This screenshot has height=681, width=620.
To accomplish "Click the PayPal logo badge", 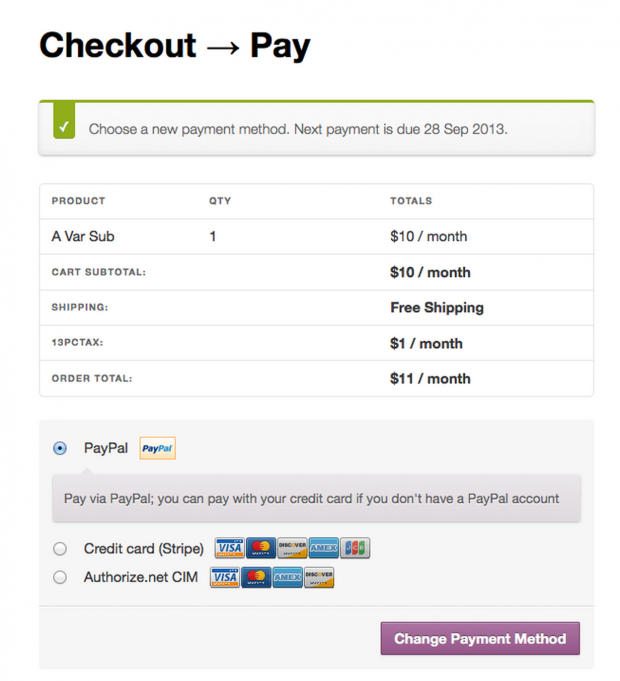I will [158, 448].
